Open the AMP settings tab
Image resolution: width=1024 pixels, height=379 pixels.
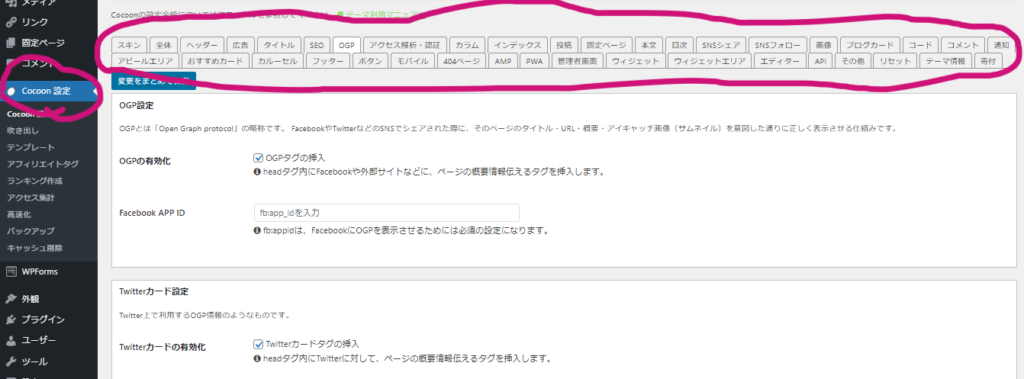point(503,61)
